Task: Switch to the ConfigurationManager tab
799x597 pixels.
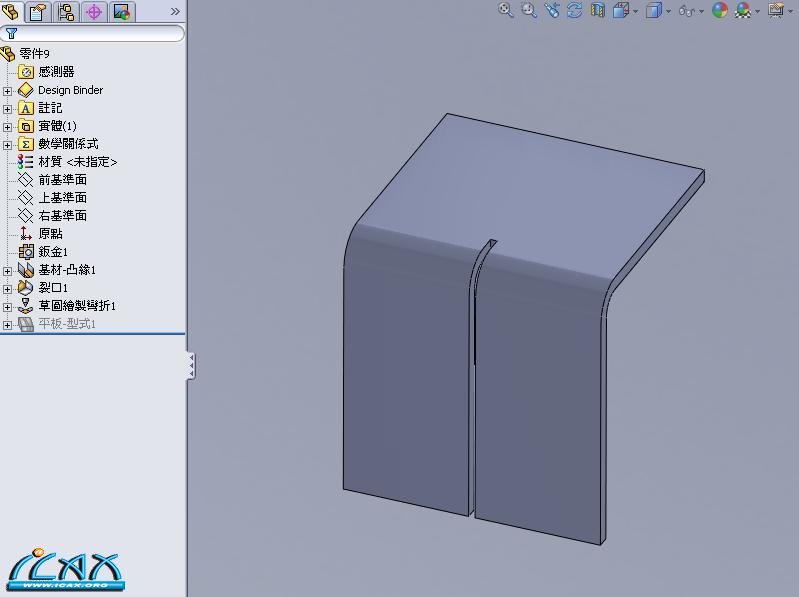Action: point(66,11)
